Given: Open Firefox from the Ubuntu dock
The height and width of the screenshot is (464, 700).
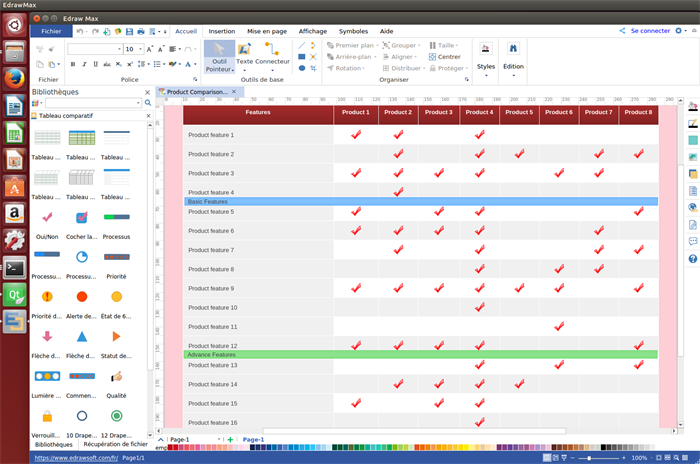Looking at the screenshot, I should tap(14, 73).
